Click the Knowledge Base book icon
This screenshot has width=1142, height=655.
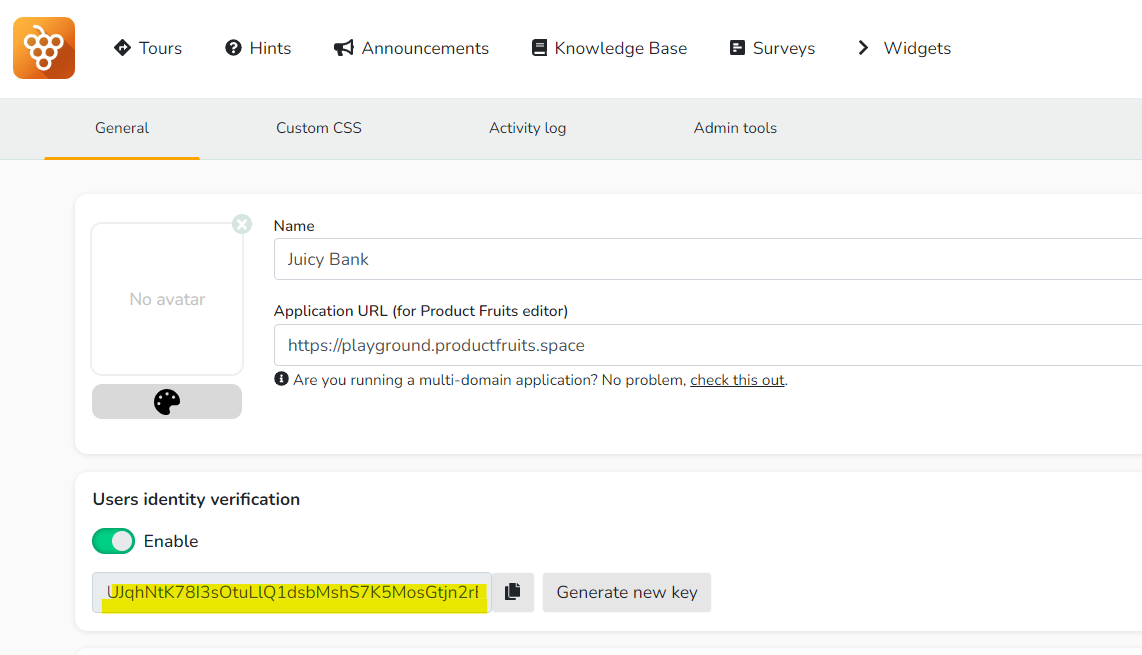coord(540,48)
